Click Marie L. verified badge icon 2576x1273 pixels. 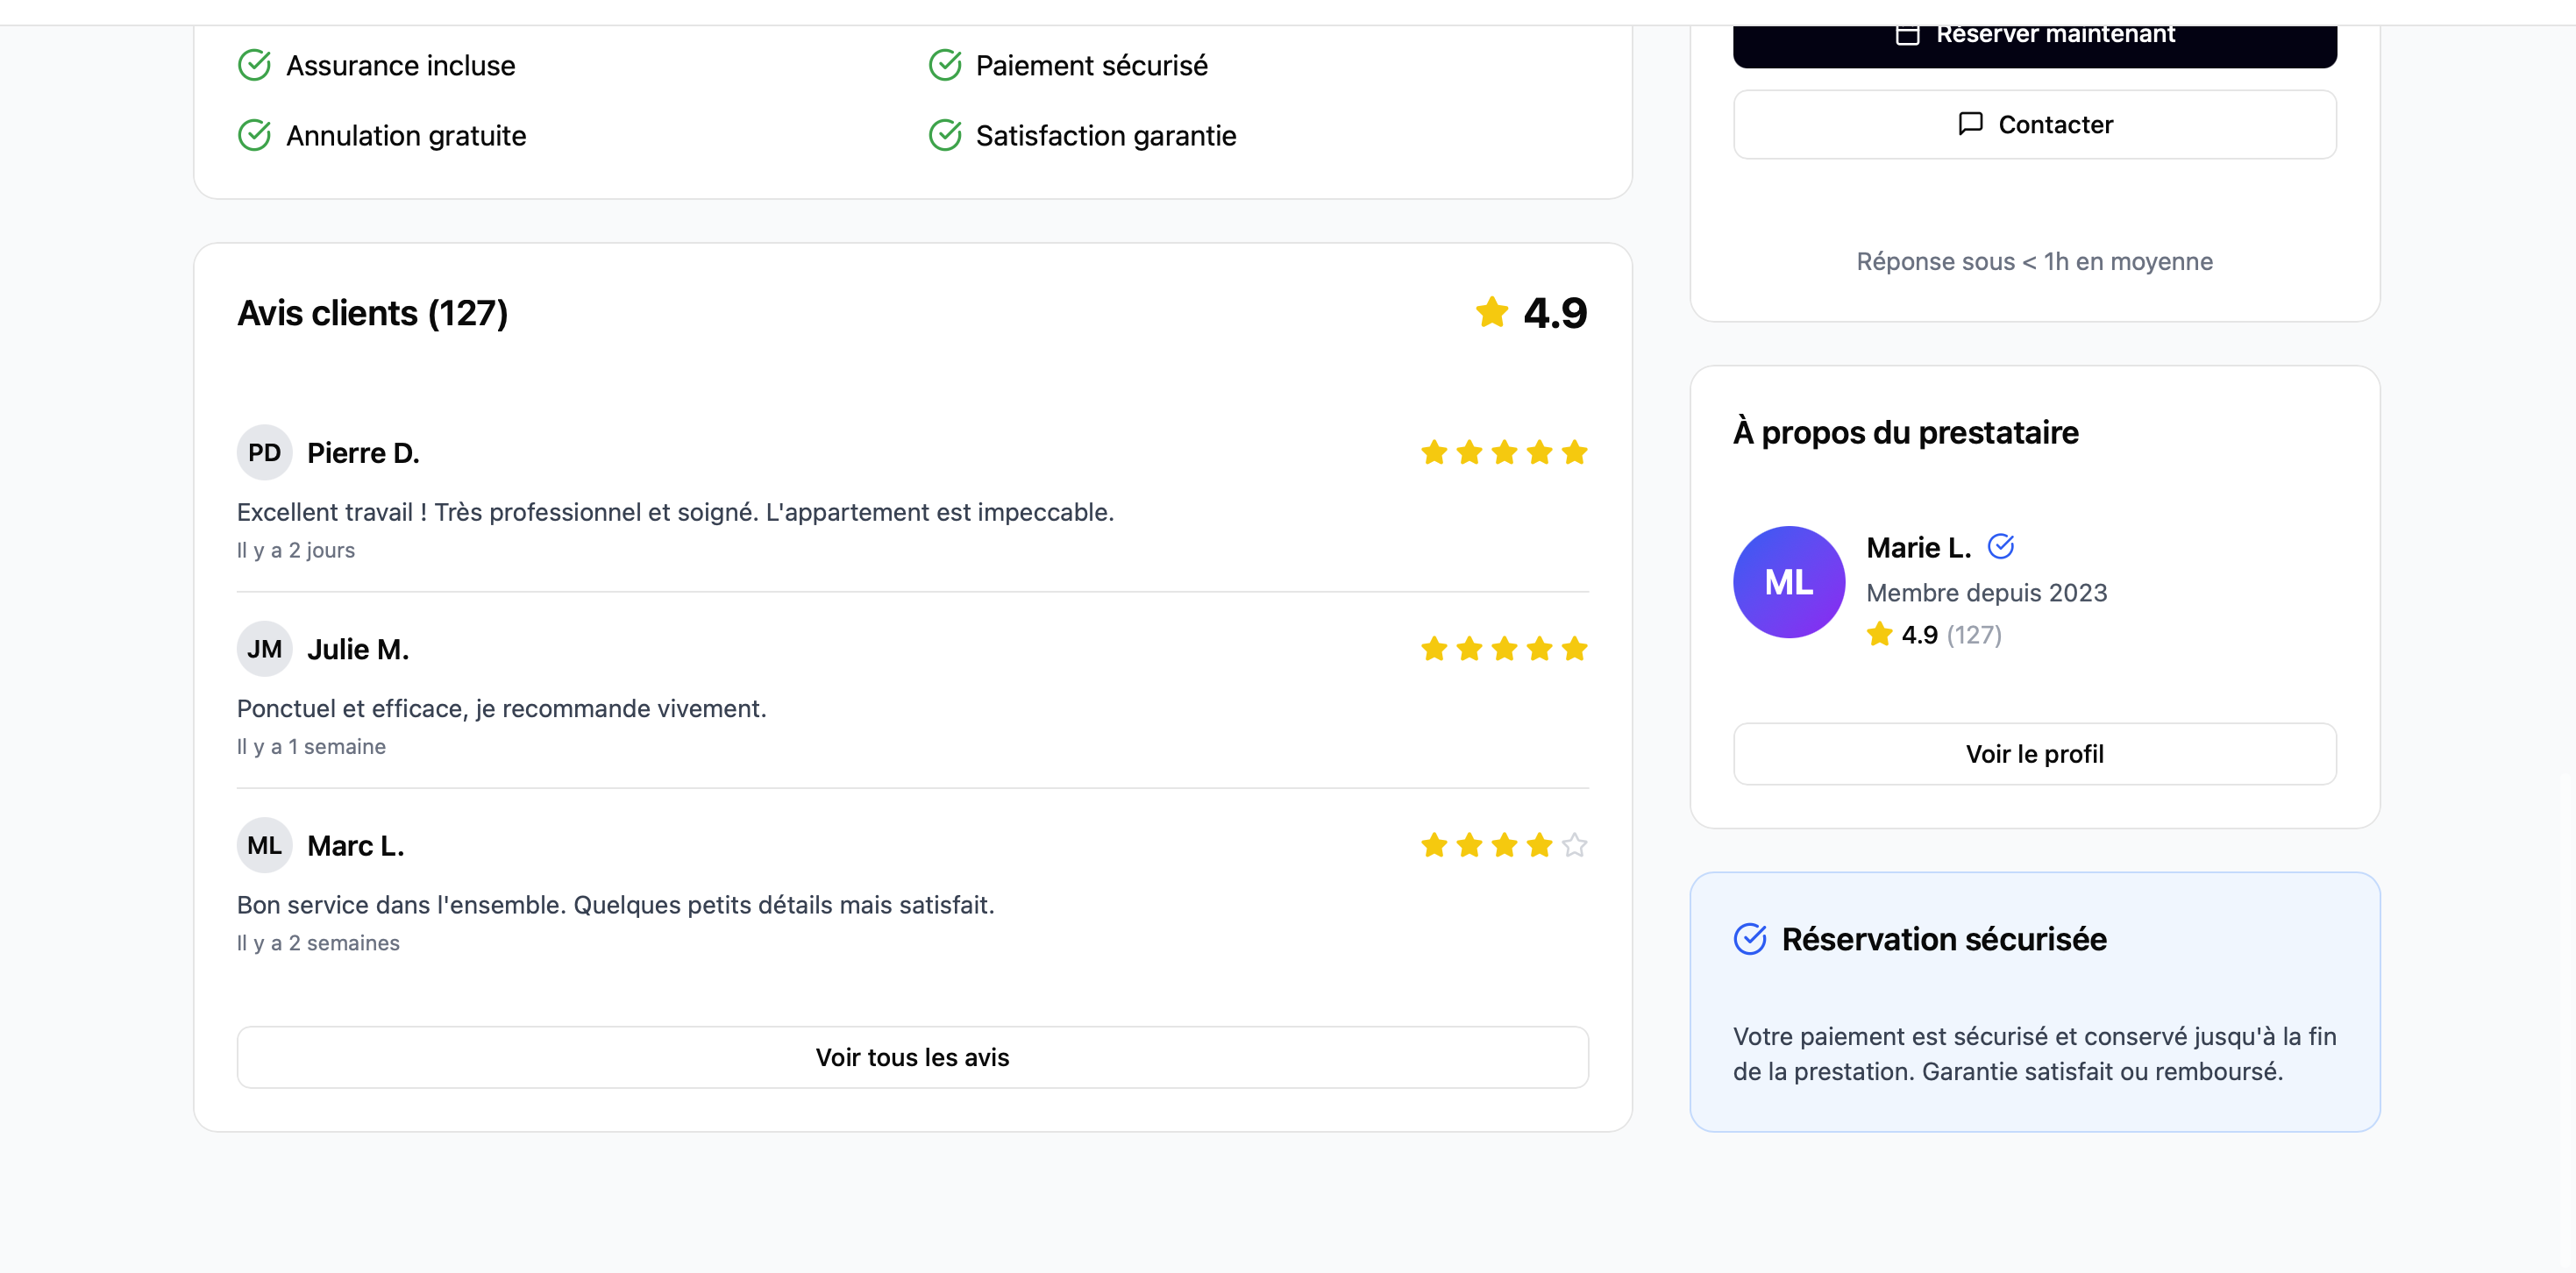[2000, 546]
